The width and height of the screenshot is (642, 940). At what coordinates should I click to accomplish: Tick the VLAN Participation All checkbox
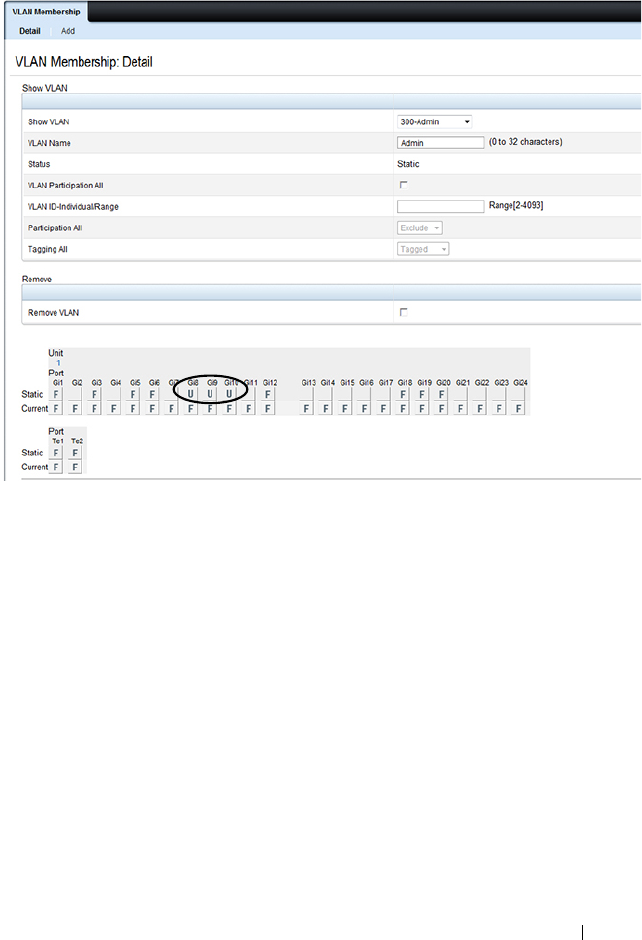click(x=403, y=185)
